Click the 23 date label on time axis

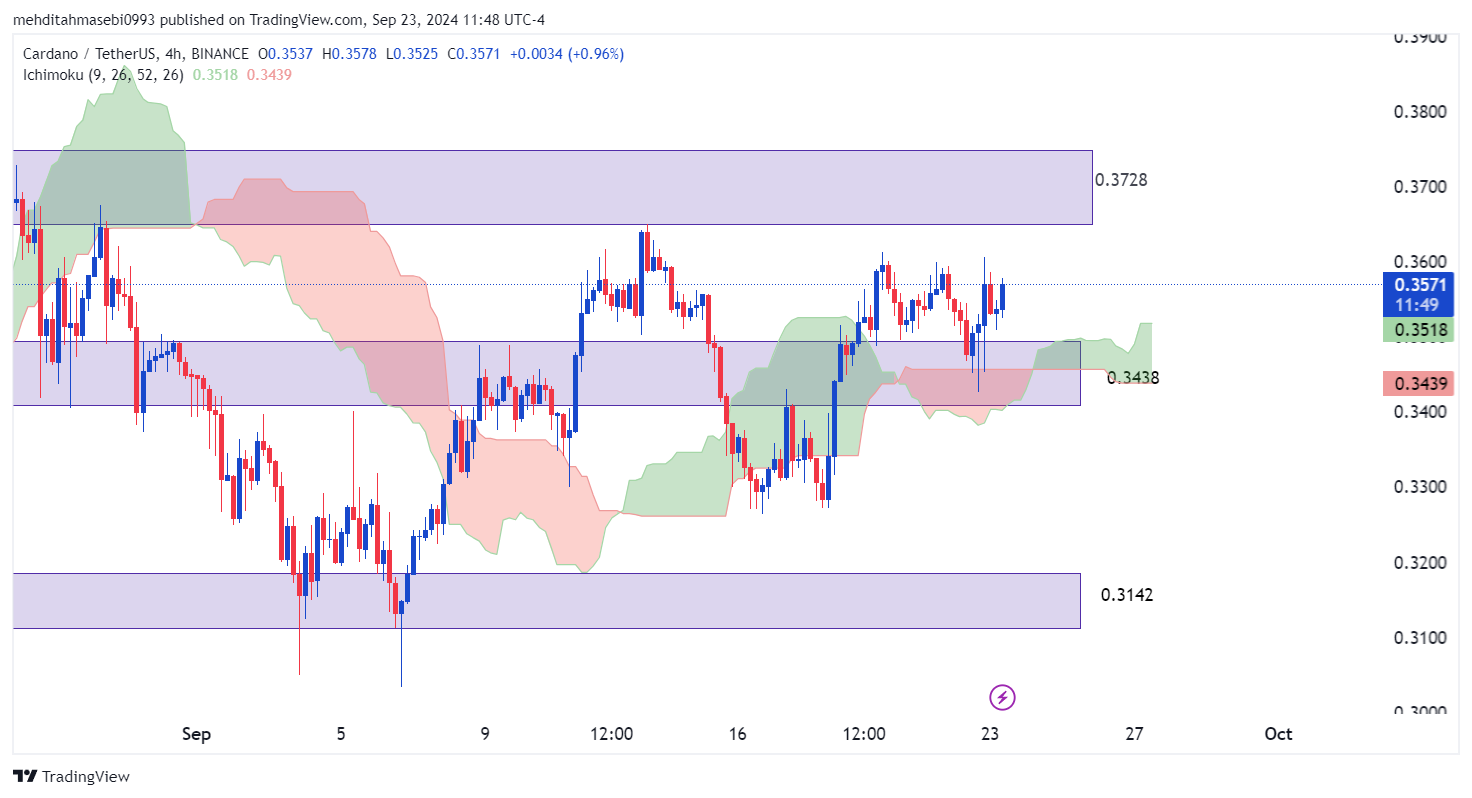click(990, 734)
